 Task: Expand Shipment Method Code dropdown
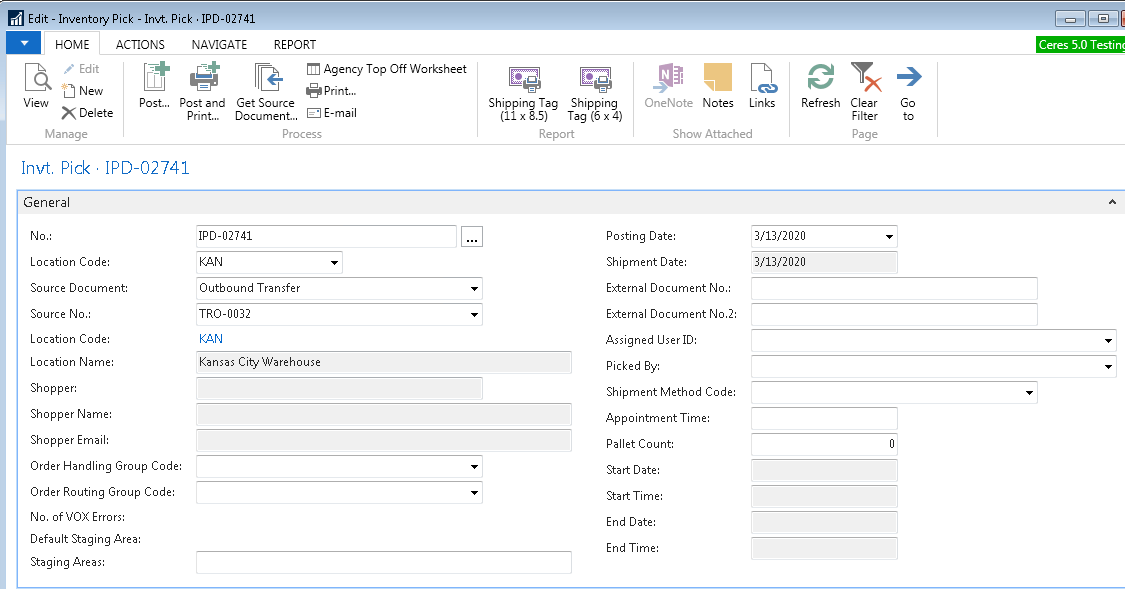click(x=1029, y=393)
